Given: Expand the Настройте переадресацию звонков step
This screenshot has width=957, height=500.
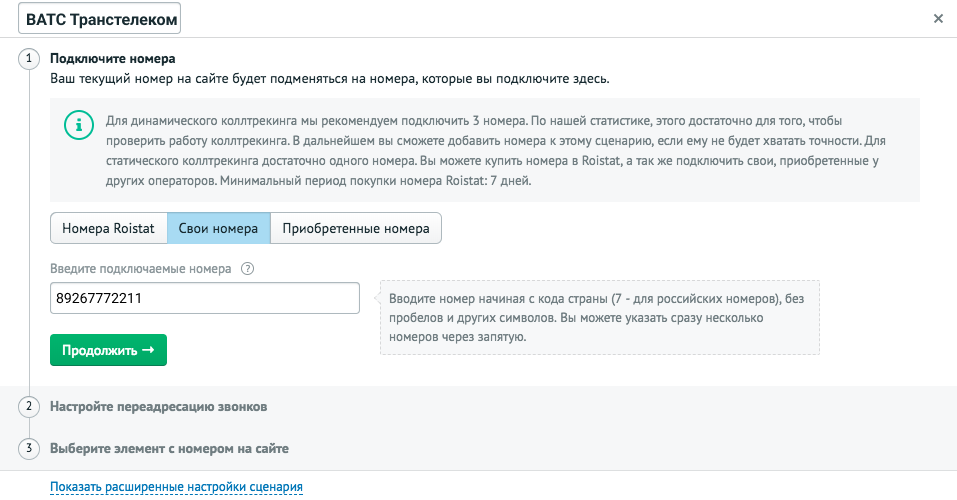Looking at the screenshot, I should click(158, 407).
